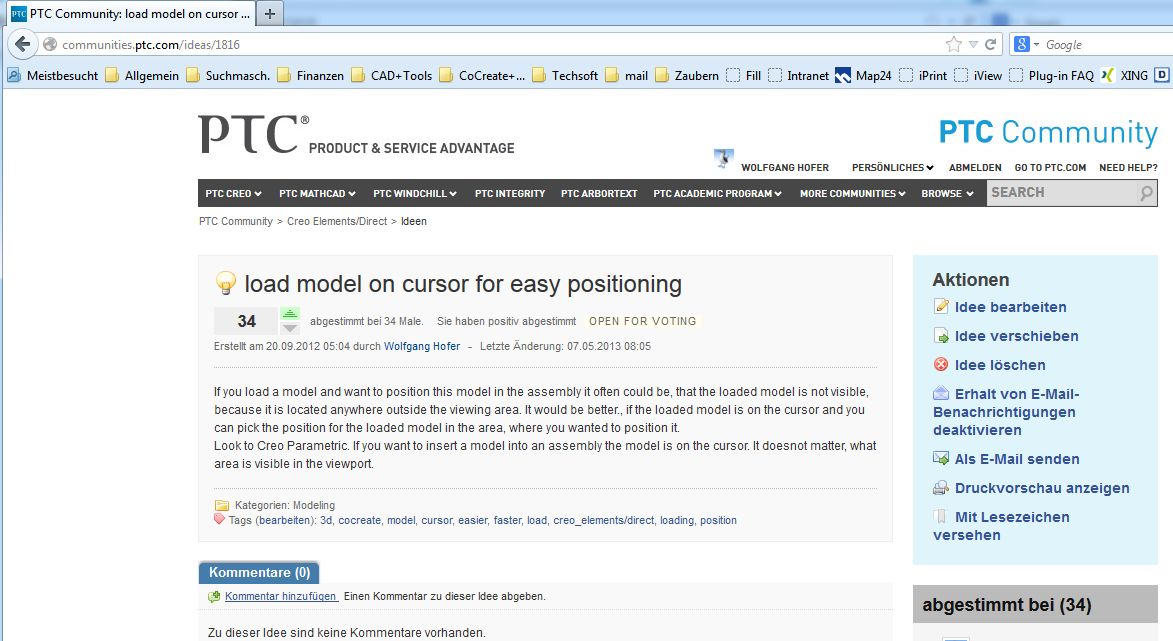This screenshot has width=1173, height=641.
Task: Open the Meistbesucht bookmark
Action: [52, 76]
